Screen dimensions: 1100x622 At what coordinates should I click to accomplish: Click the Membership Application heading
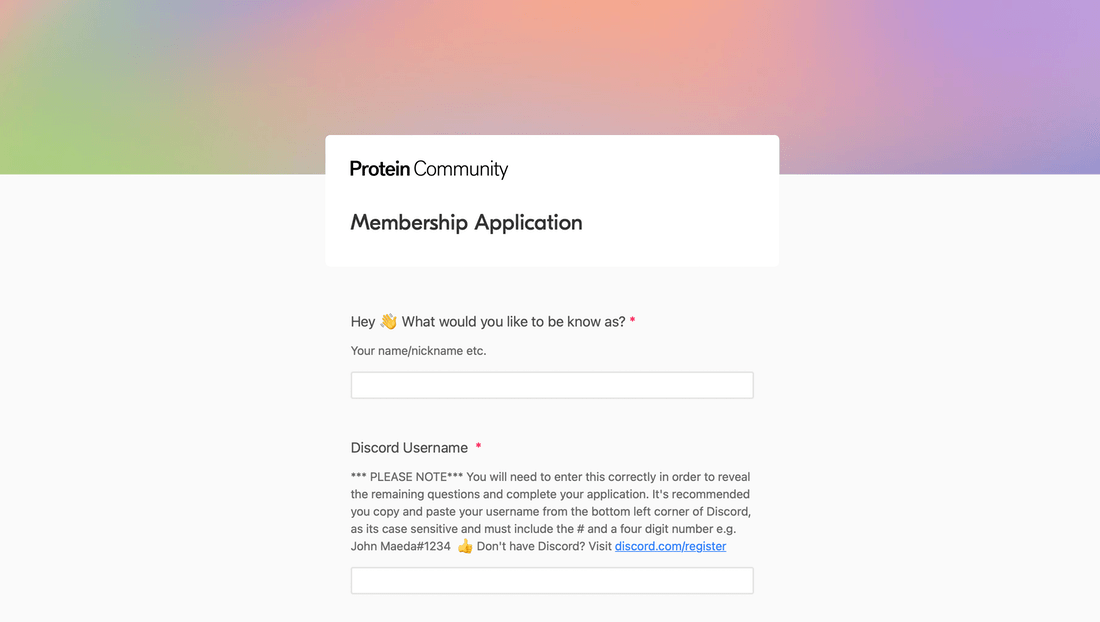(467, 222)
